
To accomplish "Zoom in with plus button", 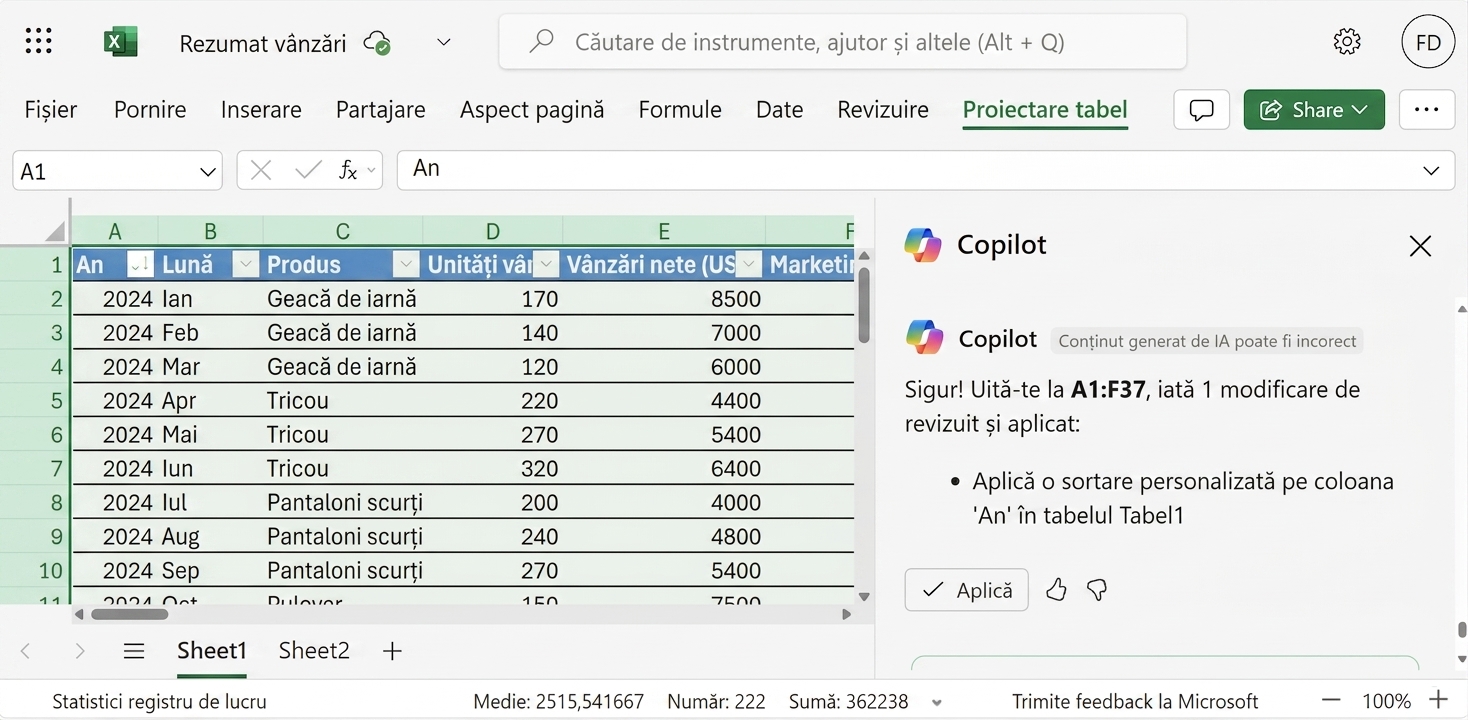I will [x=1438, y=701].
